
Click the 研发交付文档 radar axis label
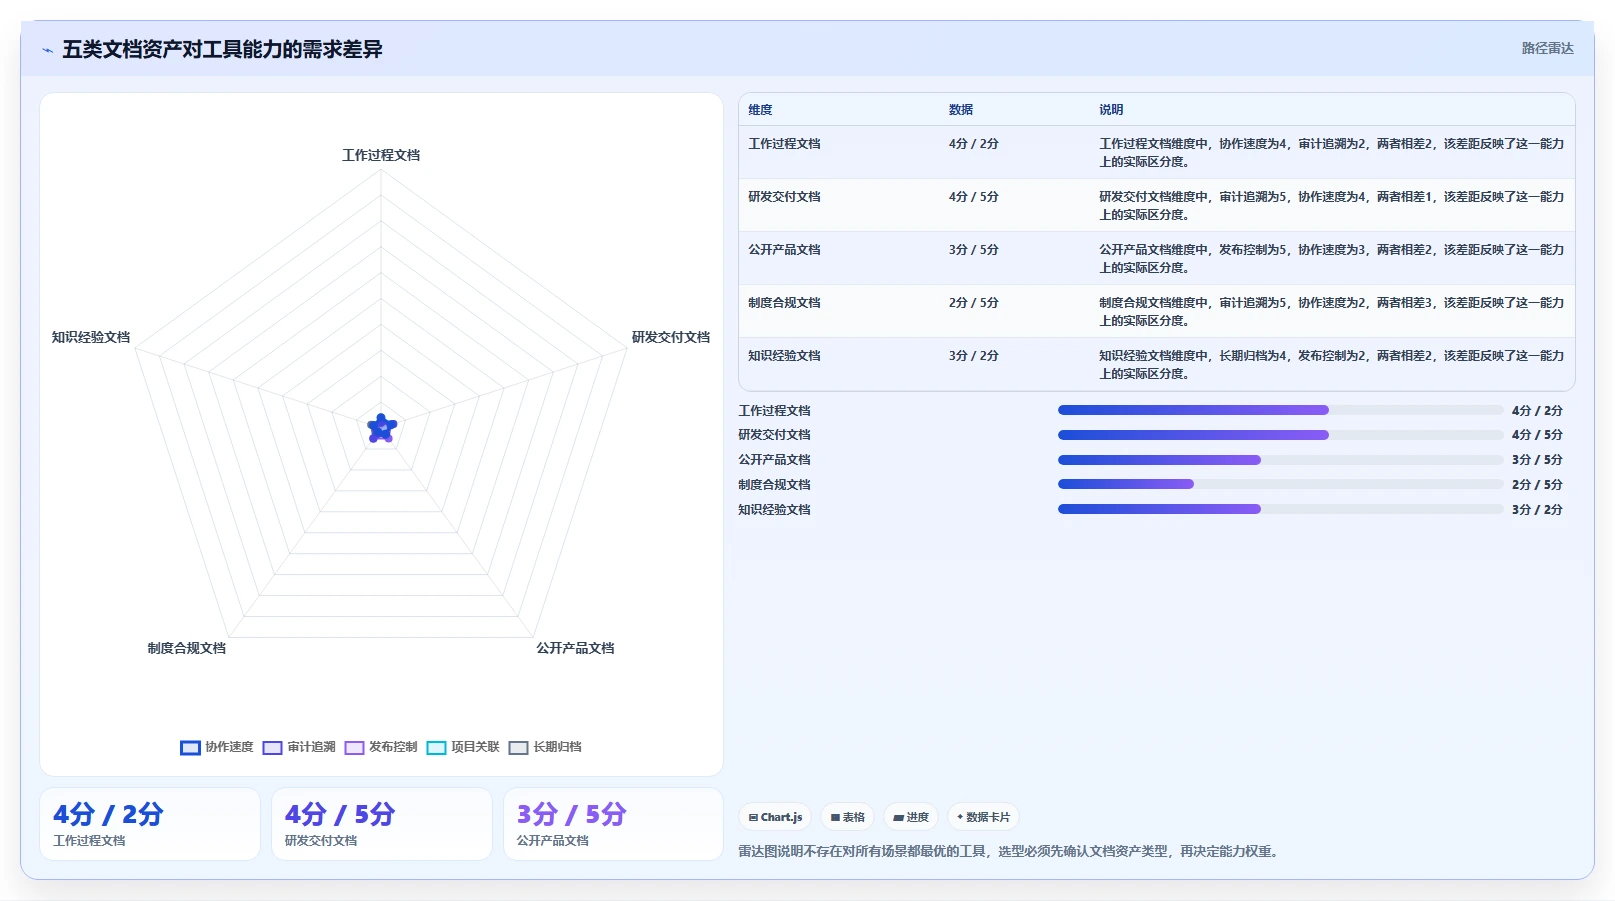pyautogui.click(x=670, y=337)
